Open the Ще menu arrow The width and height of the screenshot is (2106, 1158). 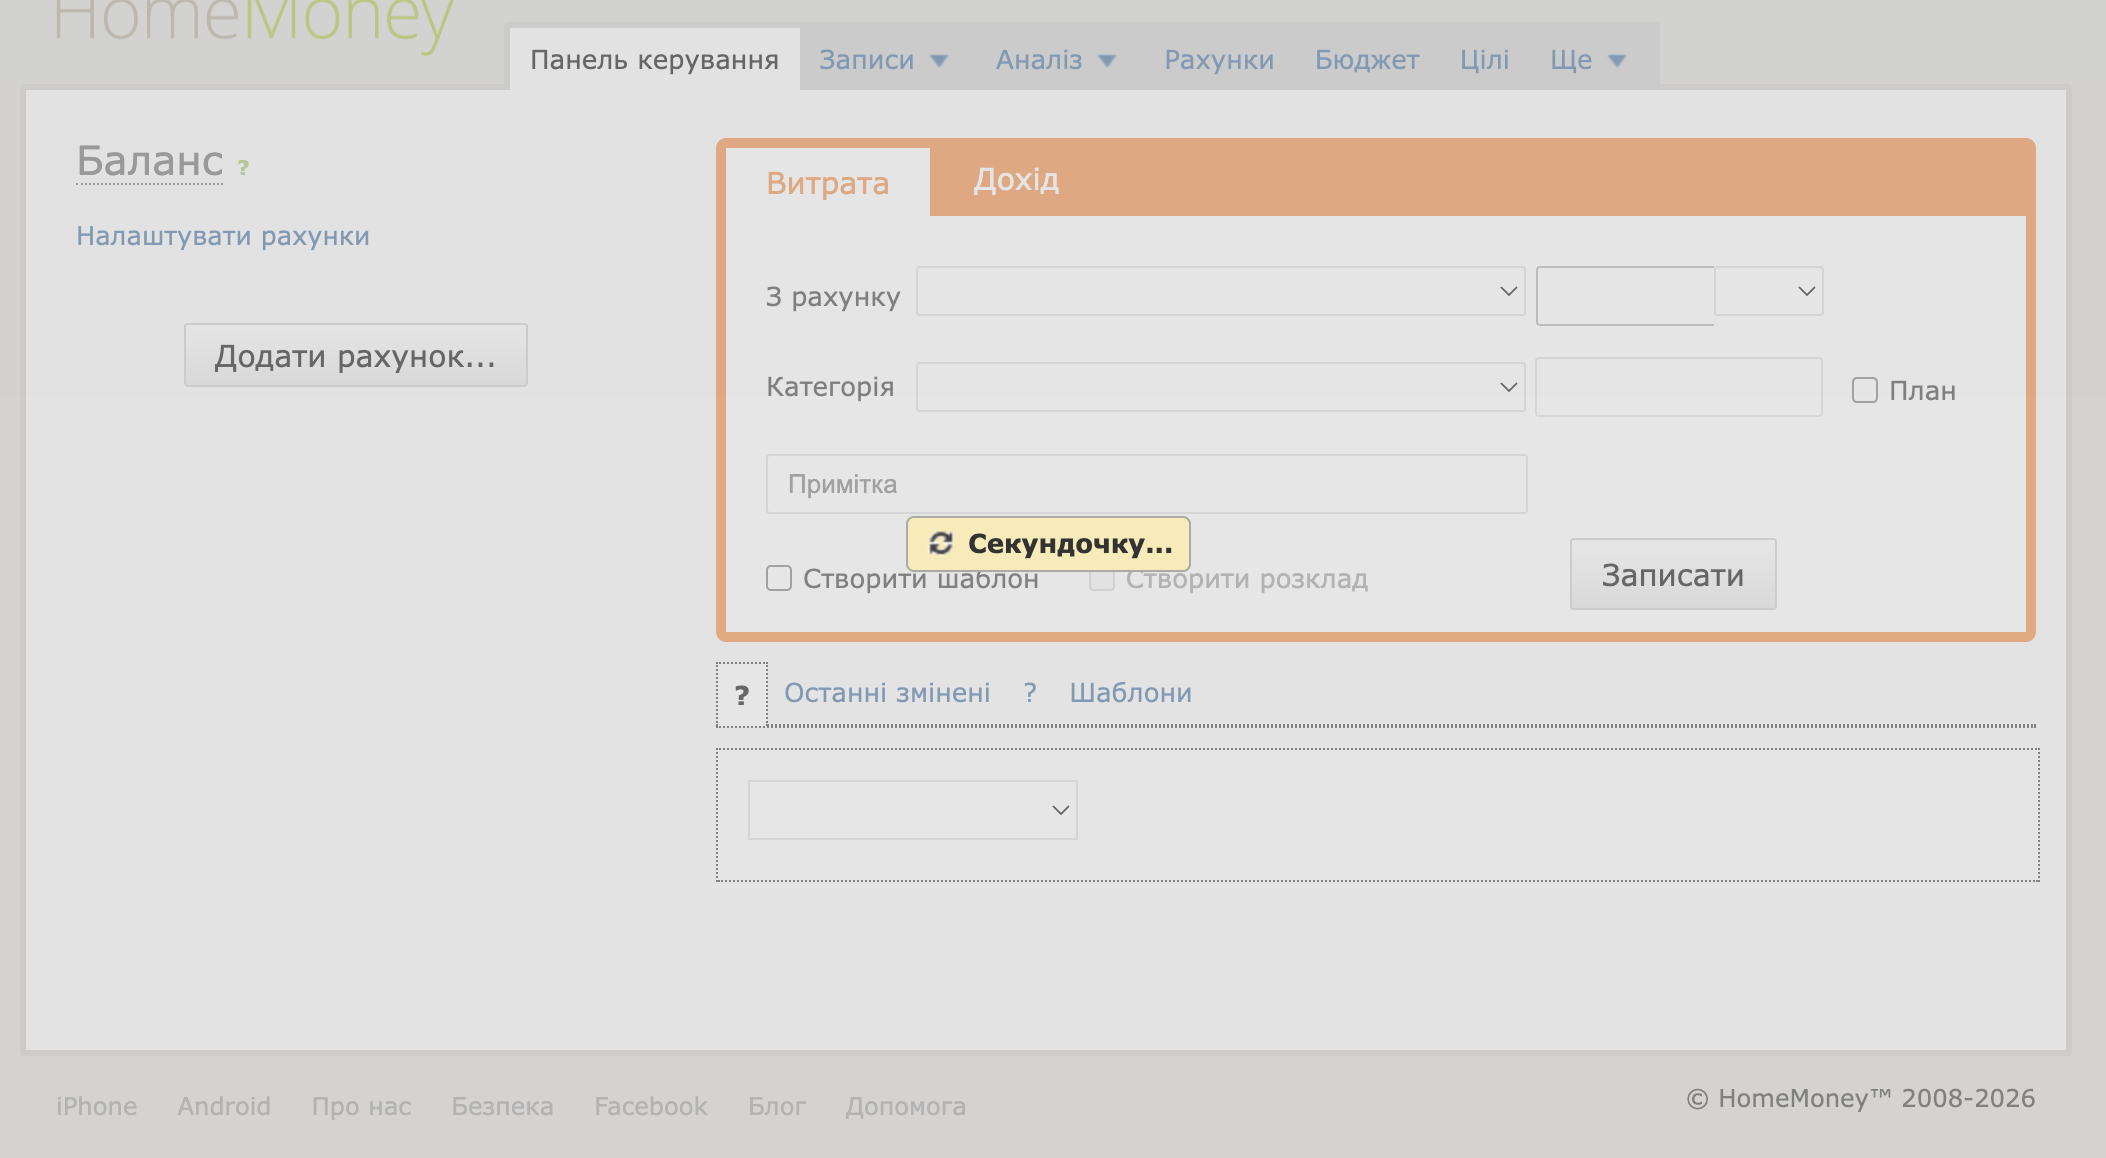(x=1617, y=61)
